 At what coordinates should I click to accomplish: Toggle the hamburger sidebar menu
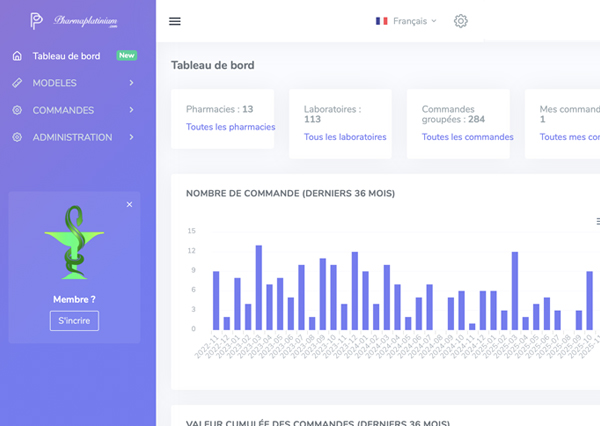pyautogui.click(x=175, y=21)
